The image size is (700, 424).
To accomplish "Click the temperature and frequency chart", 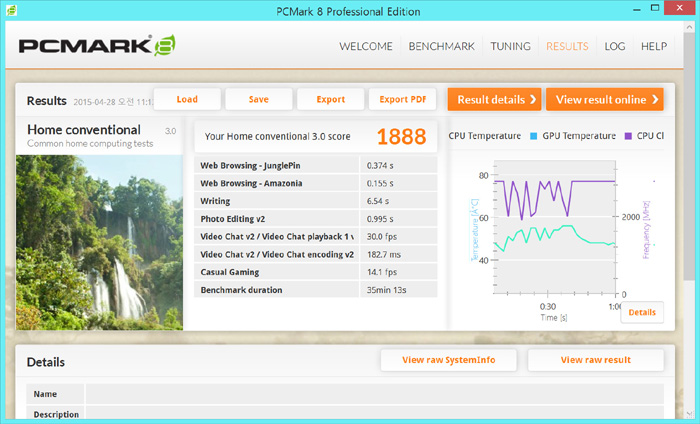I will pyautogui.click(x=555, y=228).
